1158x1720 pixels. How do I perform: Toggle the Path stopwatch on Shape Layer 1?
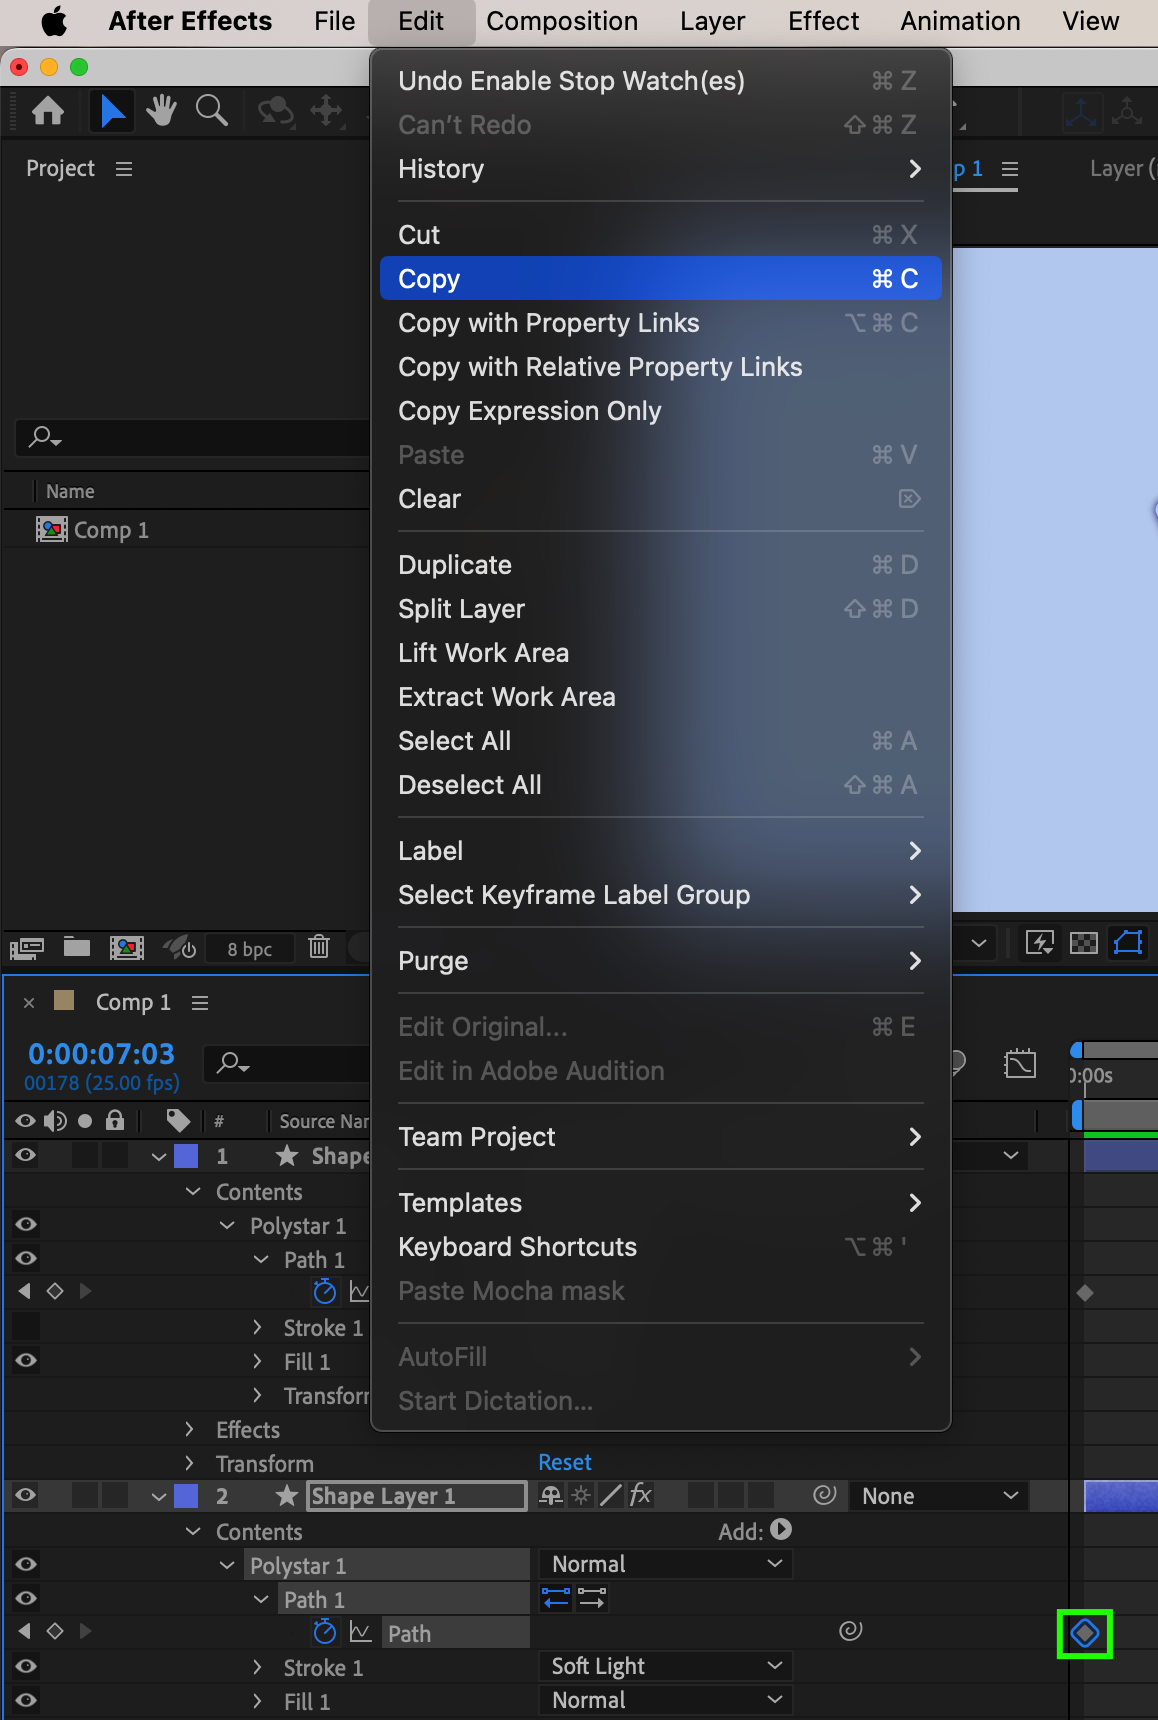point(324,1632)
